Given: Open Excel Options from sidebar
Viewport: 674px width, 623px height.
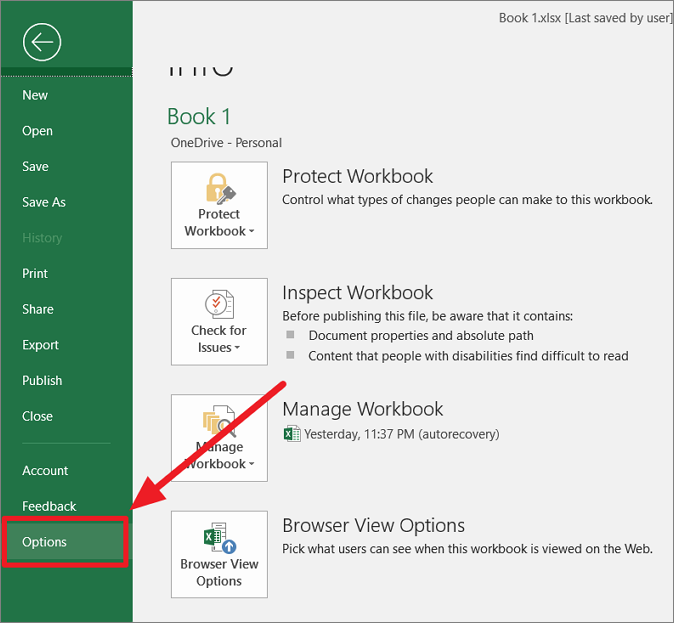Looking at the screenshot, I should click(65, 542).
